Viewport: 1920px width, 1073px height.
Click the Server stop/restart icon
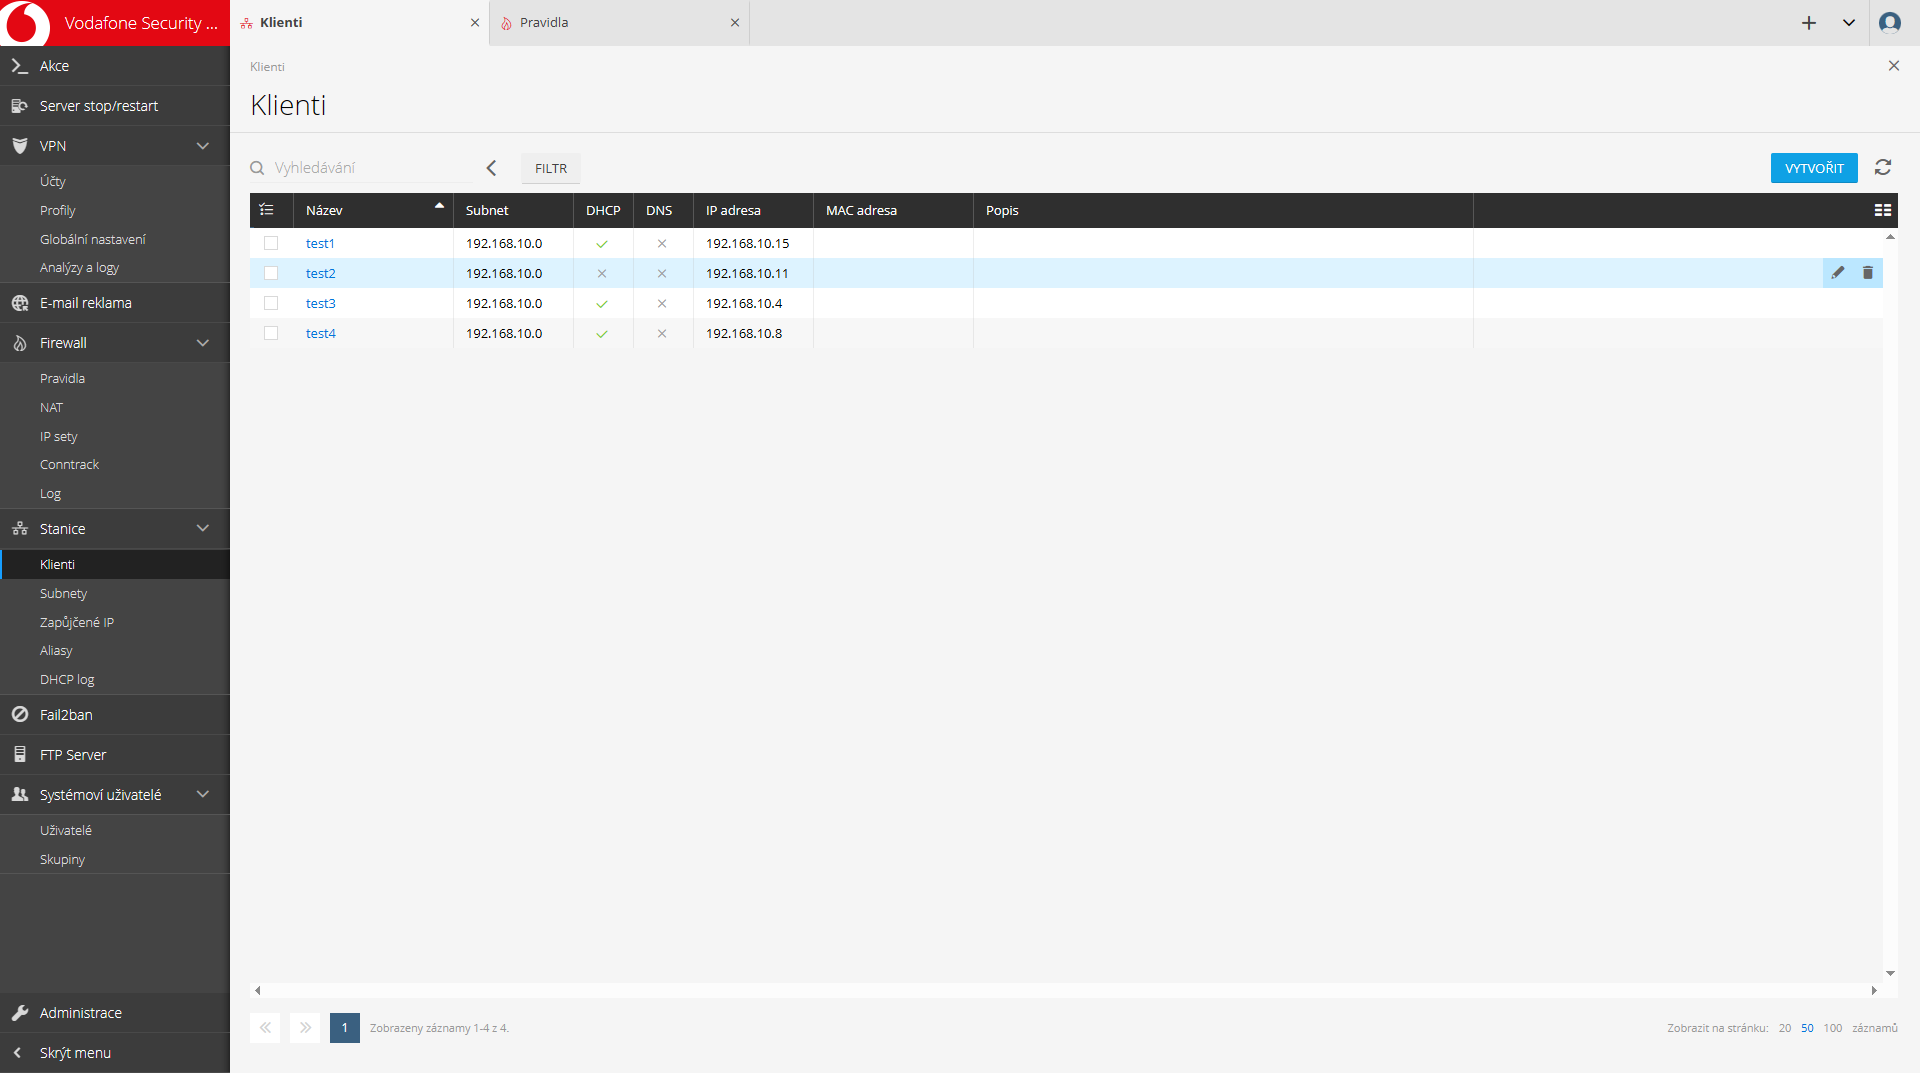pos(19,106)
